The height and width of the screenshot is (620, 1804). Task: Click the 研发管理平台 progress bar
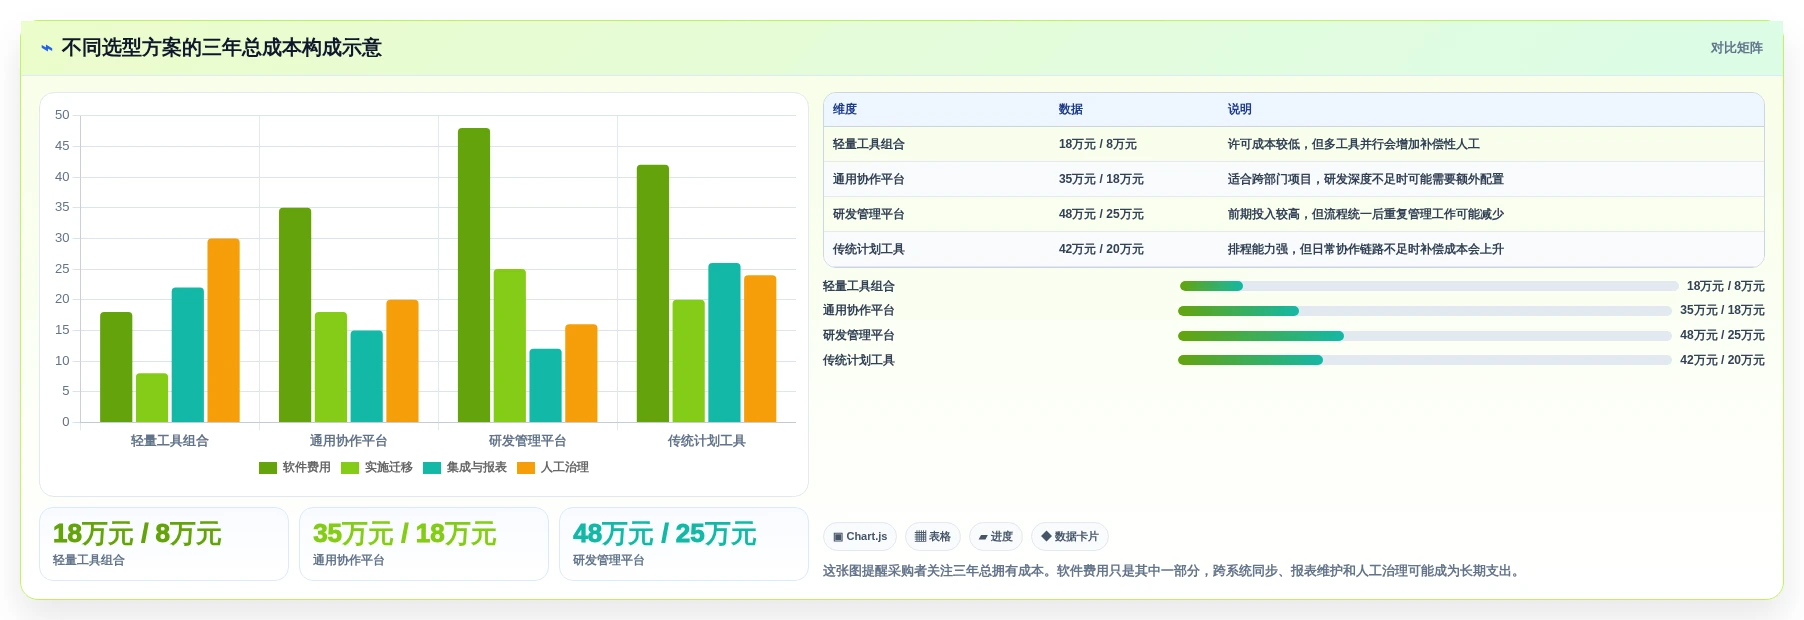(1425, 336)
